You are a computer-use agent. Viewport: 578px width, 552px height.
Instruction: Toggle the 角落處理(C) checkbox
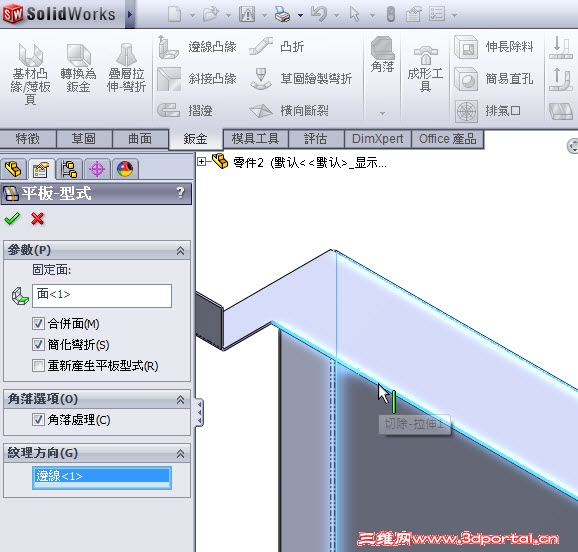click(x=38, y=420)
